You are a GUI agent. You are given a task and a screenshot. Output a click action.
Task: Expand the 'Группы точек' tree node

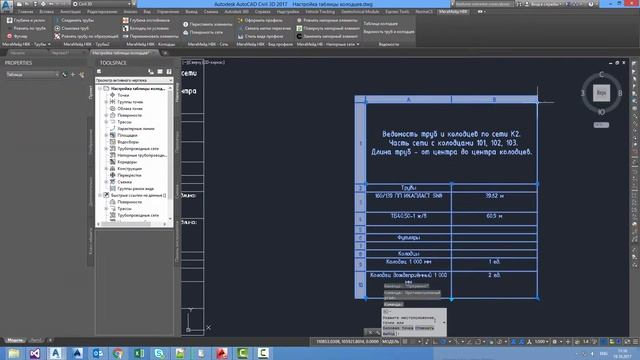106,102
